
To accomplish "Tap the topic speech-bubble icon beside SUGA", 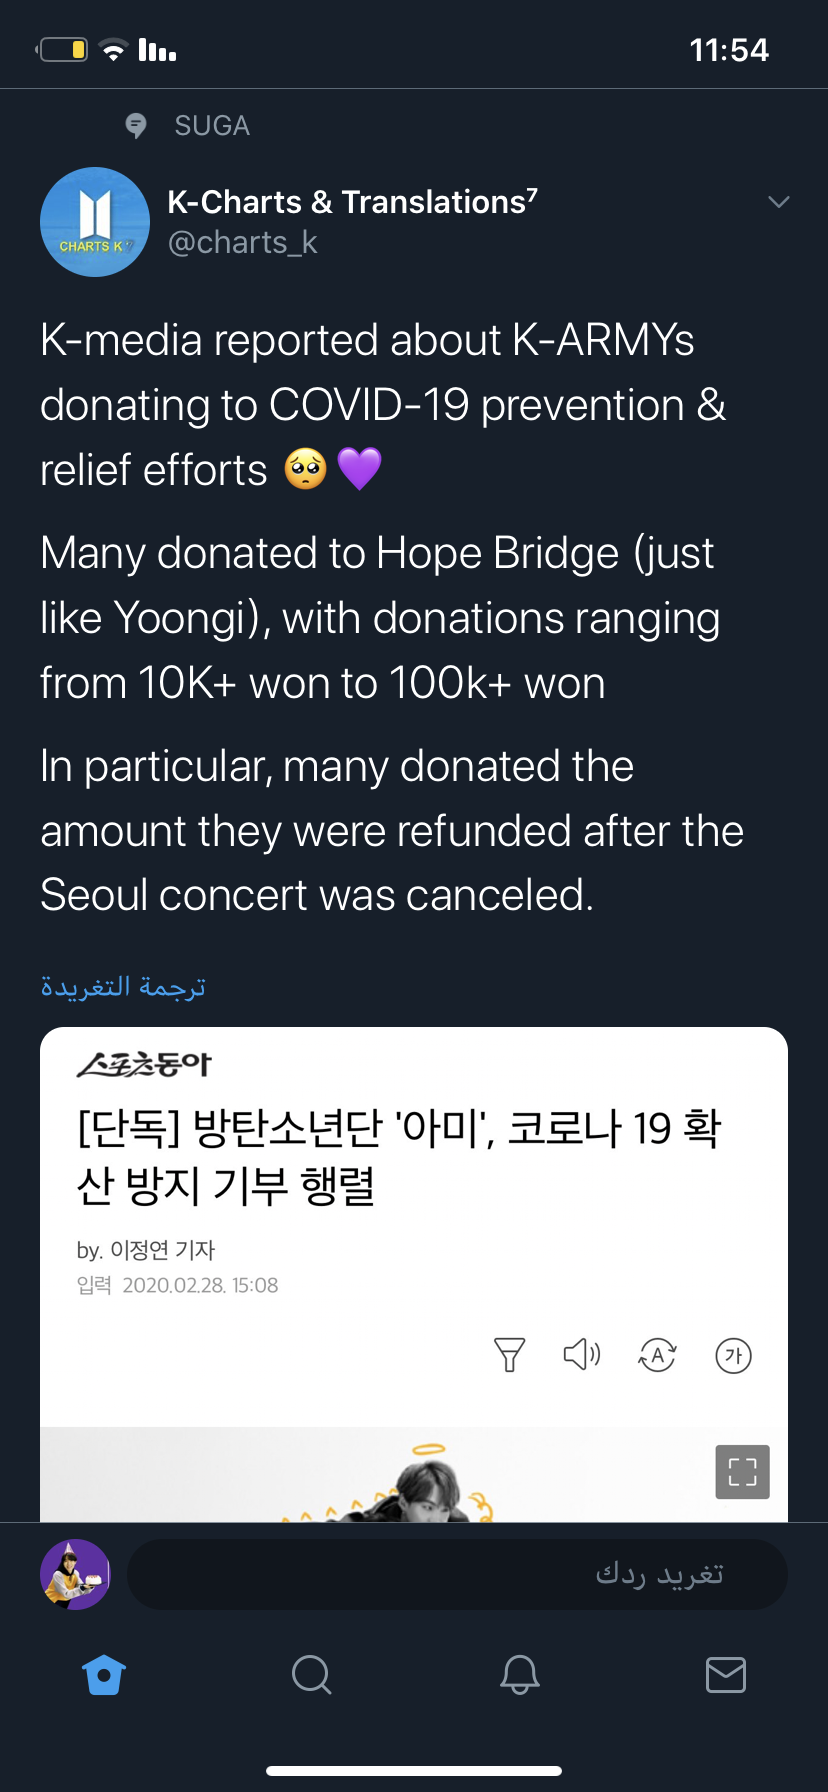I will 136,126.
